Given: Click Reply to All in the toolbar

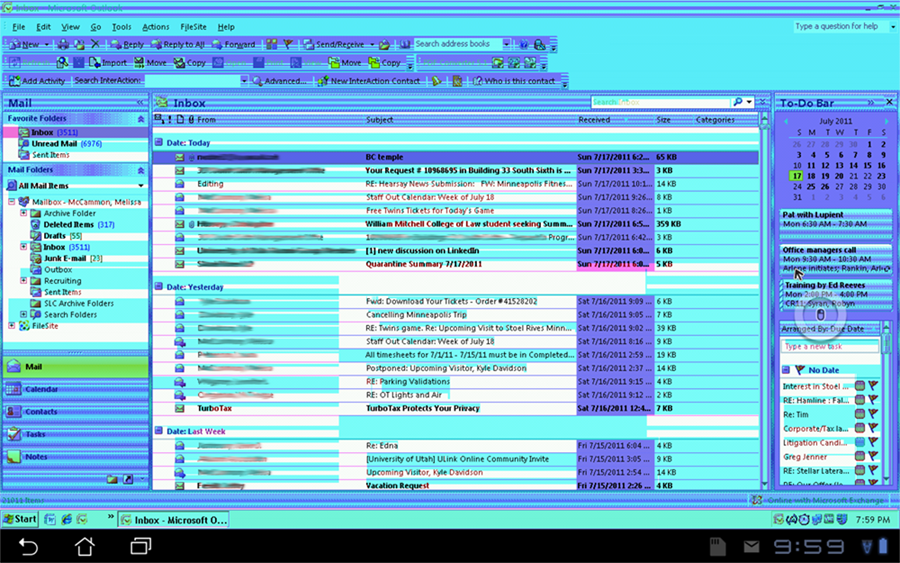Looking at the screenshot, I should [178, 44].
